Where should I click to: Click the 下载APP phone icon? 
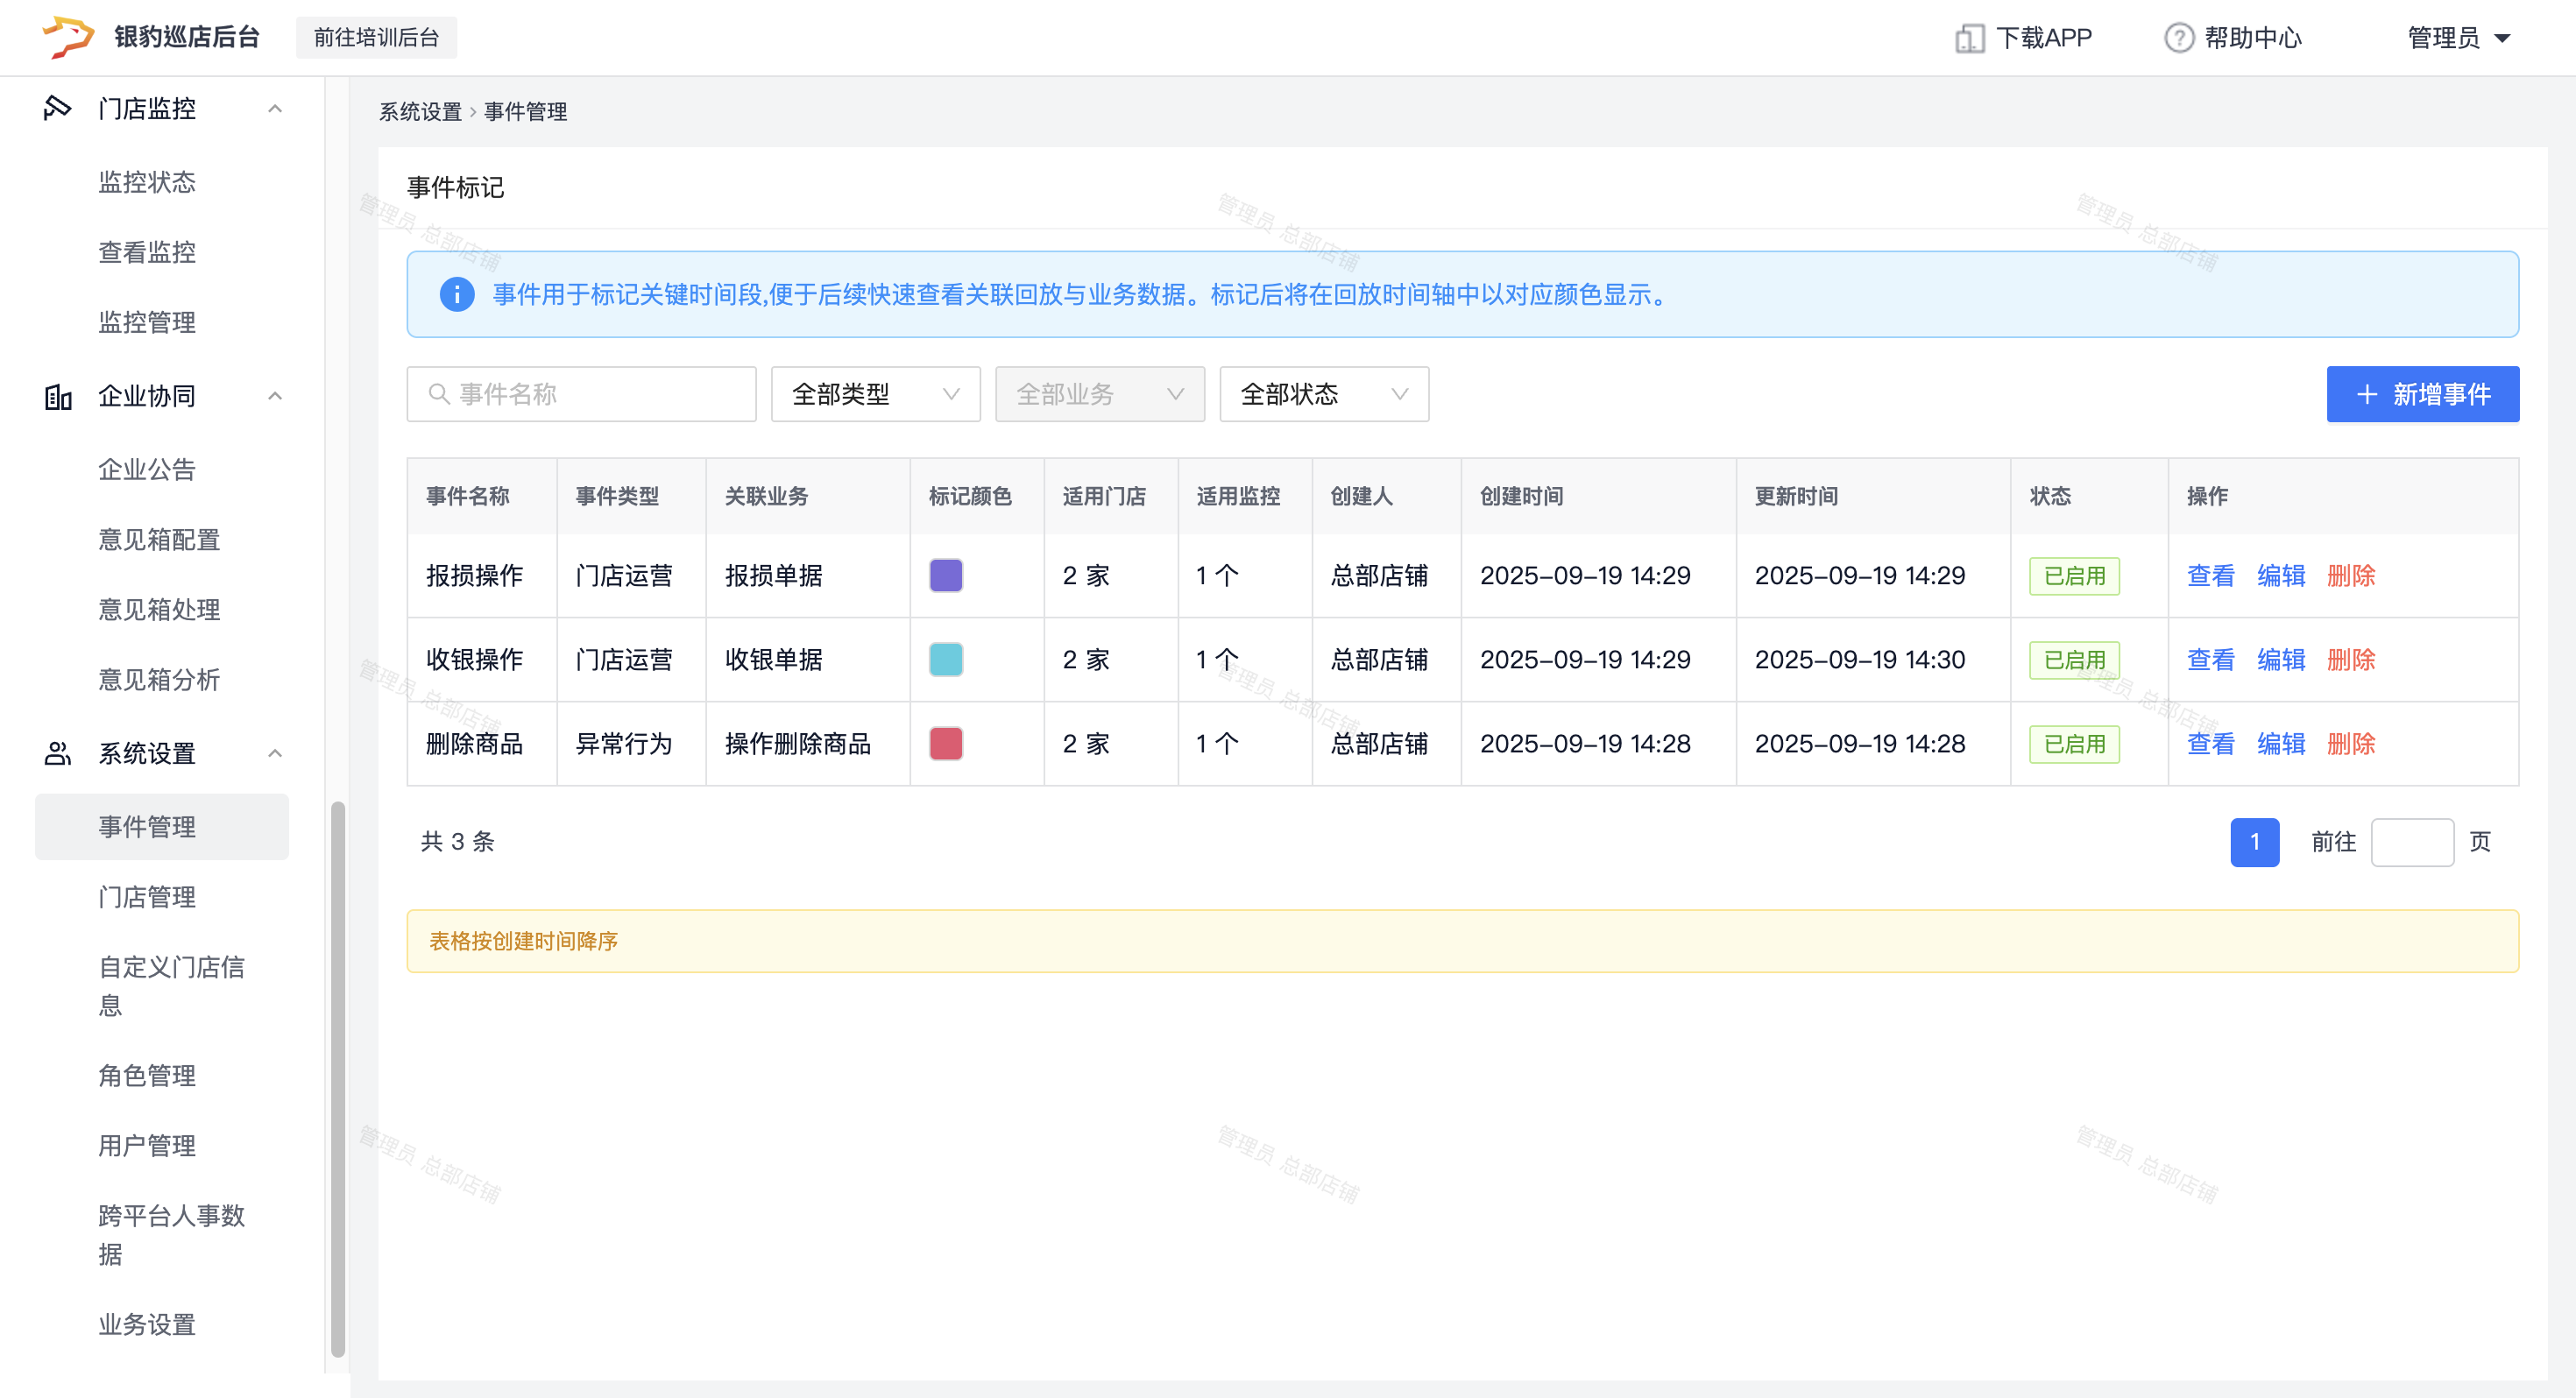1969,38
